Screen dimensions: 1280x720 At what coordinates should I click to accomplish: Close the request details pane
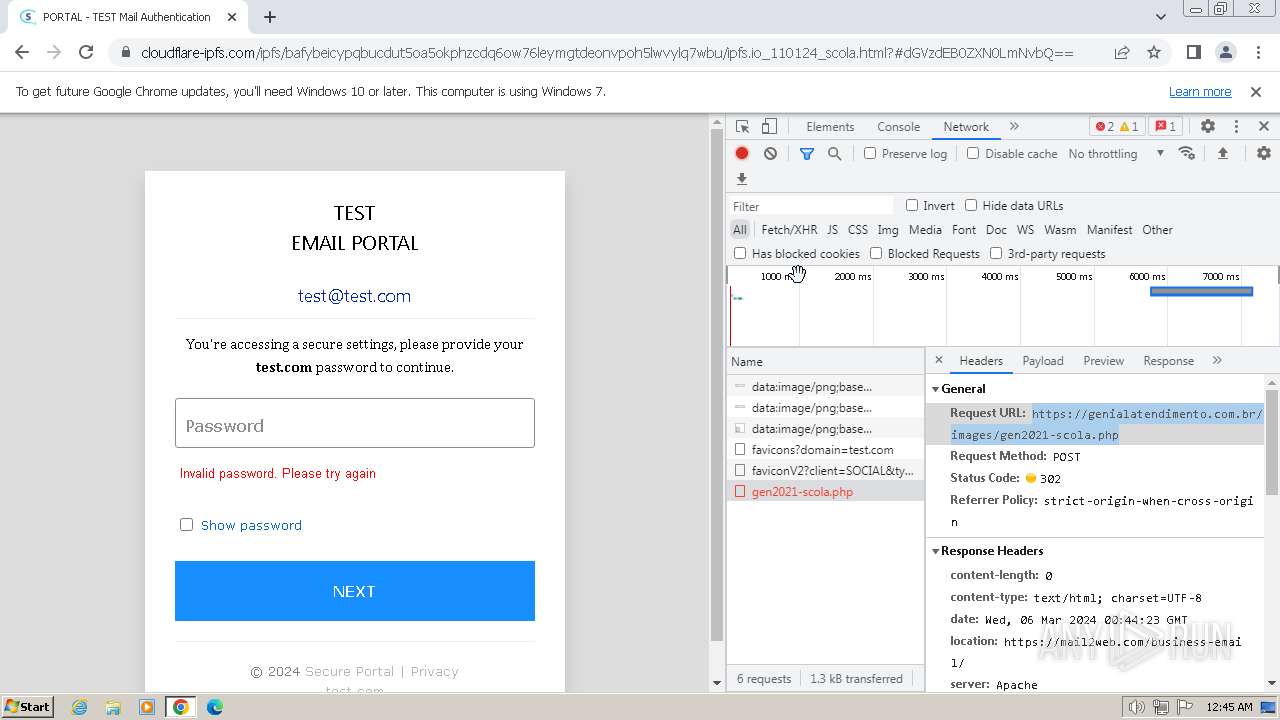tap(938, 360)
